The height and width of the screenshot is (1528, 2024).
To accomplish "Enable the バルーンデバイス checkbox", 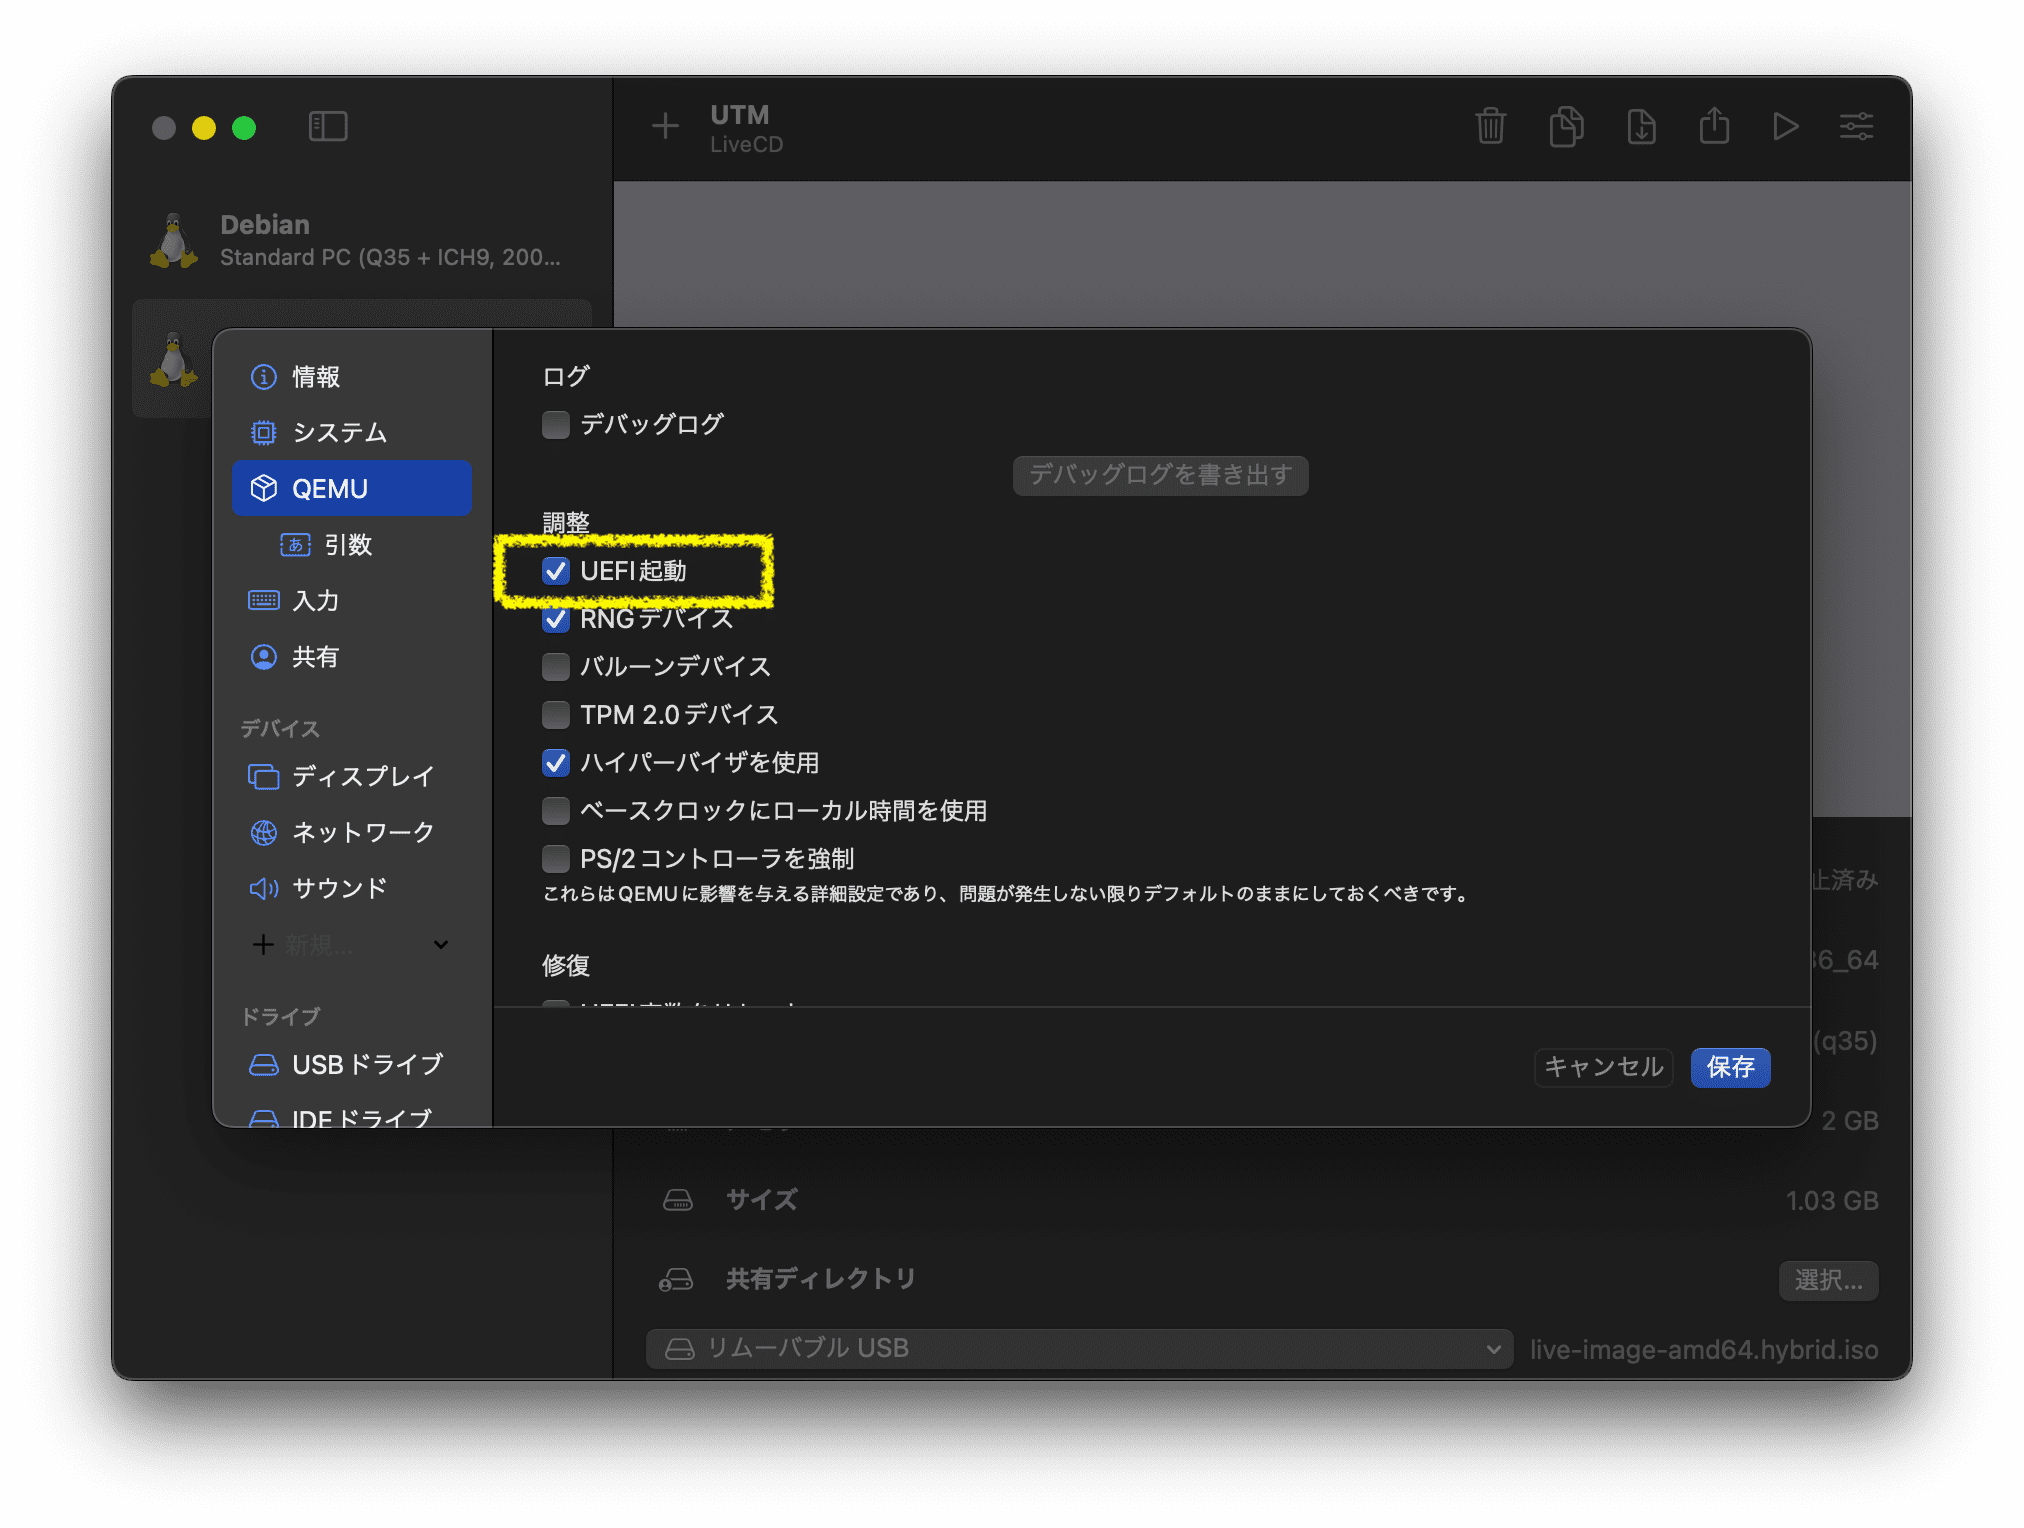I will [x=556, y=666].
